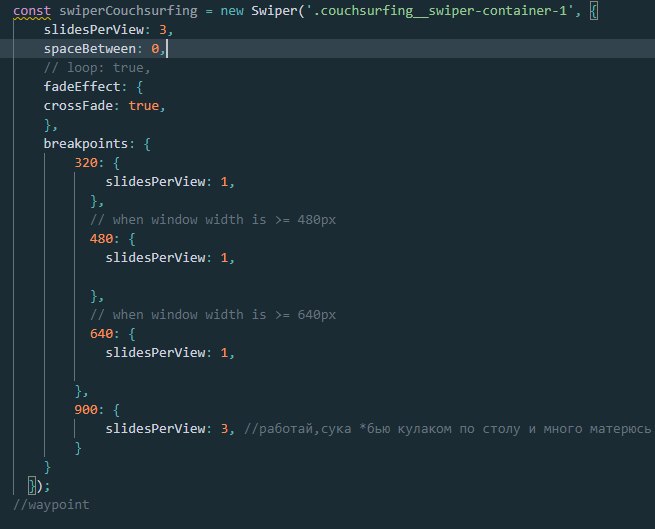Click the closing '});' of the Swiper call
The image size is (655, 529).
click(x=39, y=486)
